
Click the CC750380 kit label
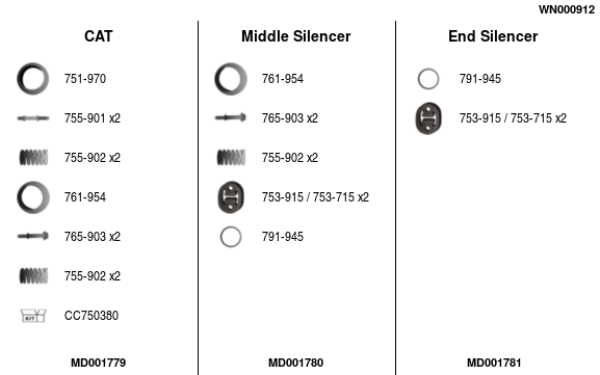91,316
